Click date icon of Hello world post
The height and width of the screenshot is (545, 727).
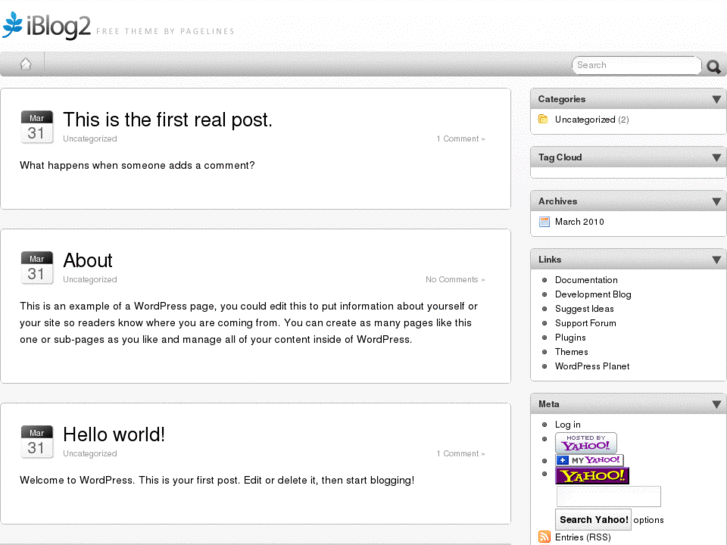pyautogui.click(x=37, y=442)
